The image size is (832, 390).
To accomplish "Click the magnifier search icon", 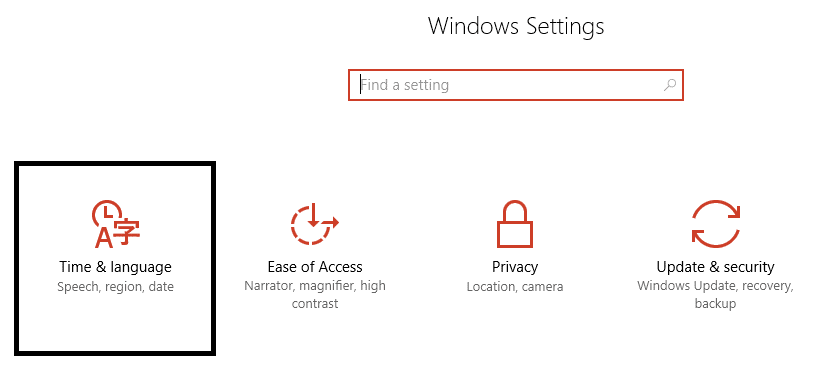I will pyautogui.click(x=670, y=84).
